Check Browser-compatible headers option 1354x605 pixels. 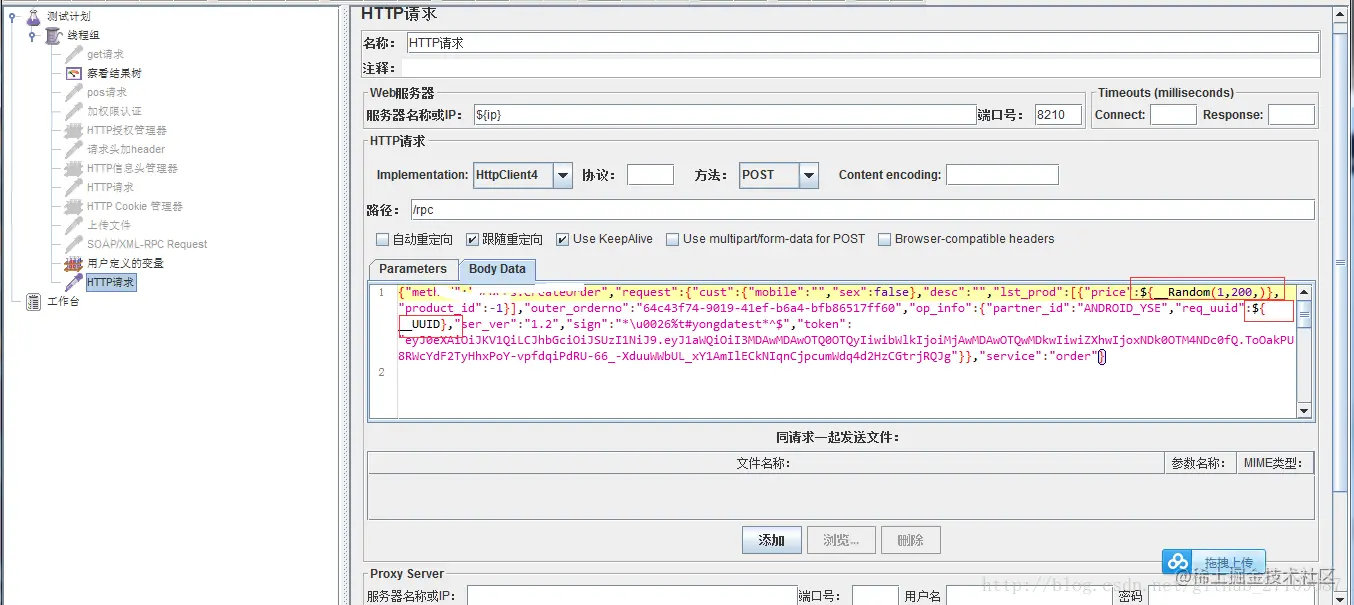point(884,239)
